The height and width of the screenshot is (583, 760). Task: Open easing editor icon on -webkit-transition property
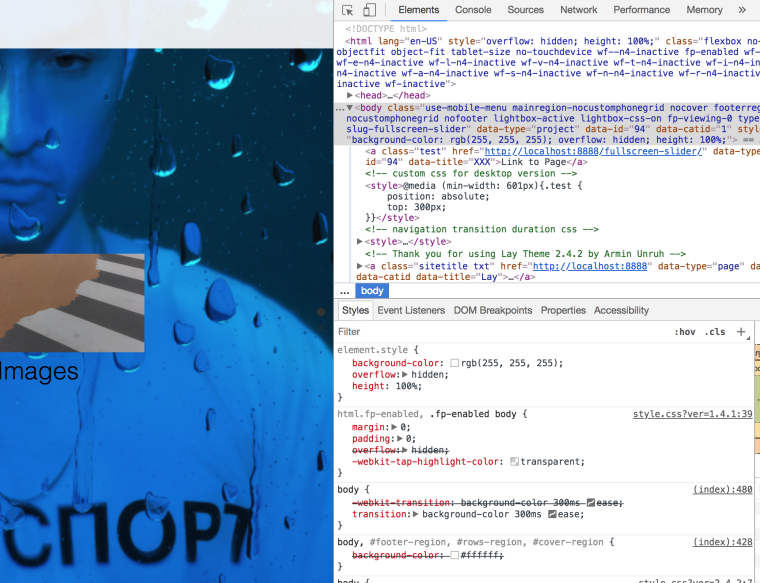[591, 502]
